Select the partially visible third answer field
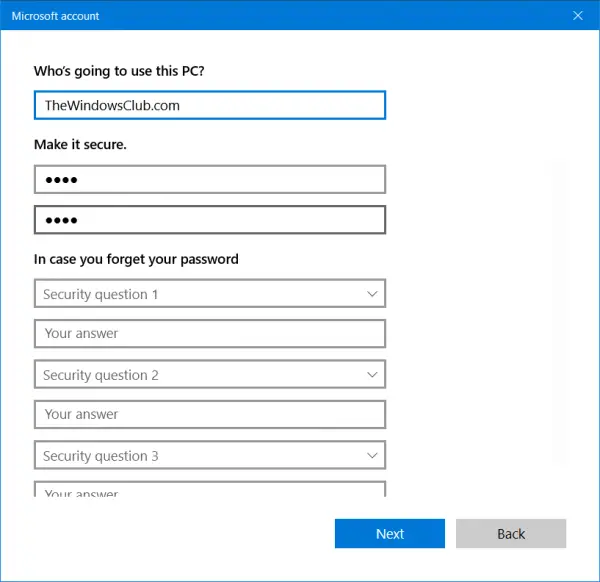 pos(209,490)
